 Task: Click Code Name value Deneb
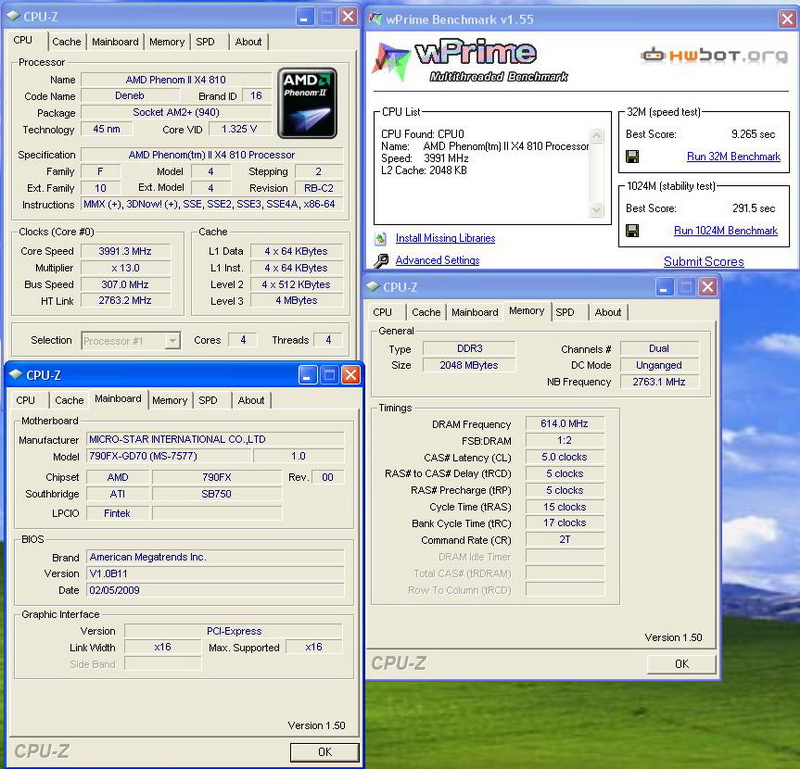point(130,95)
